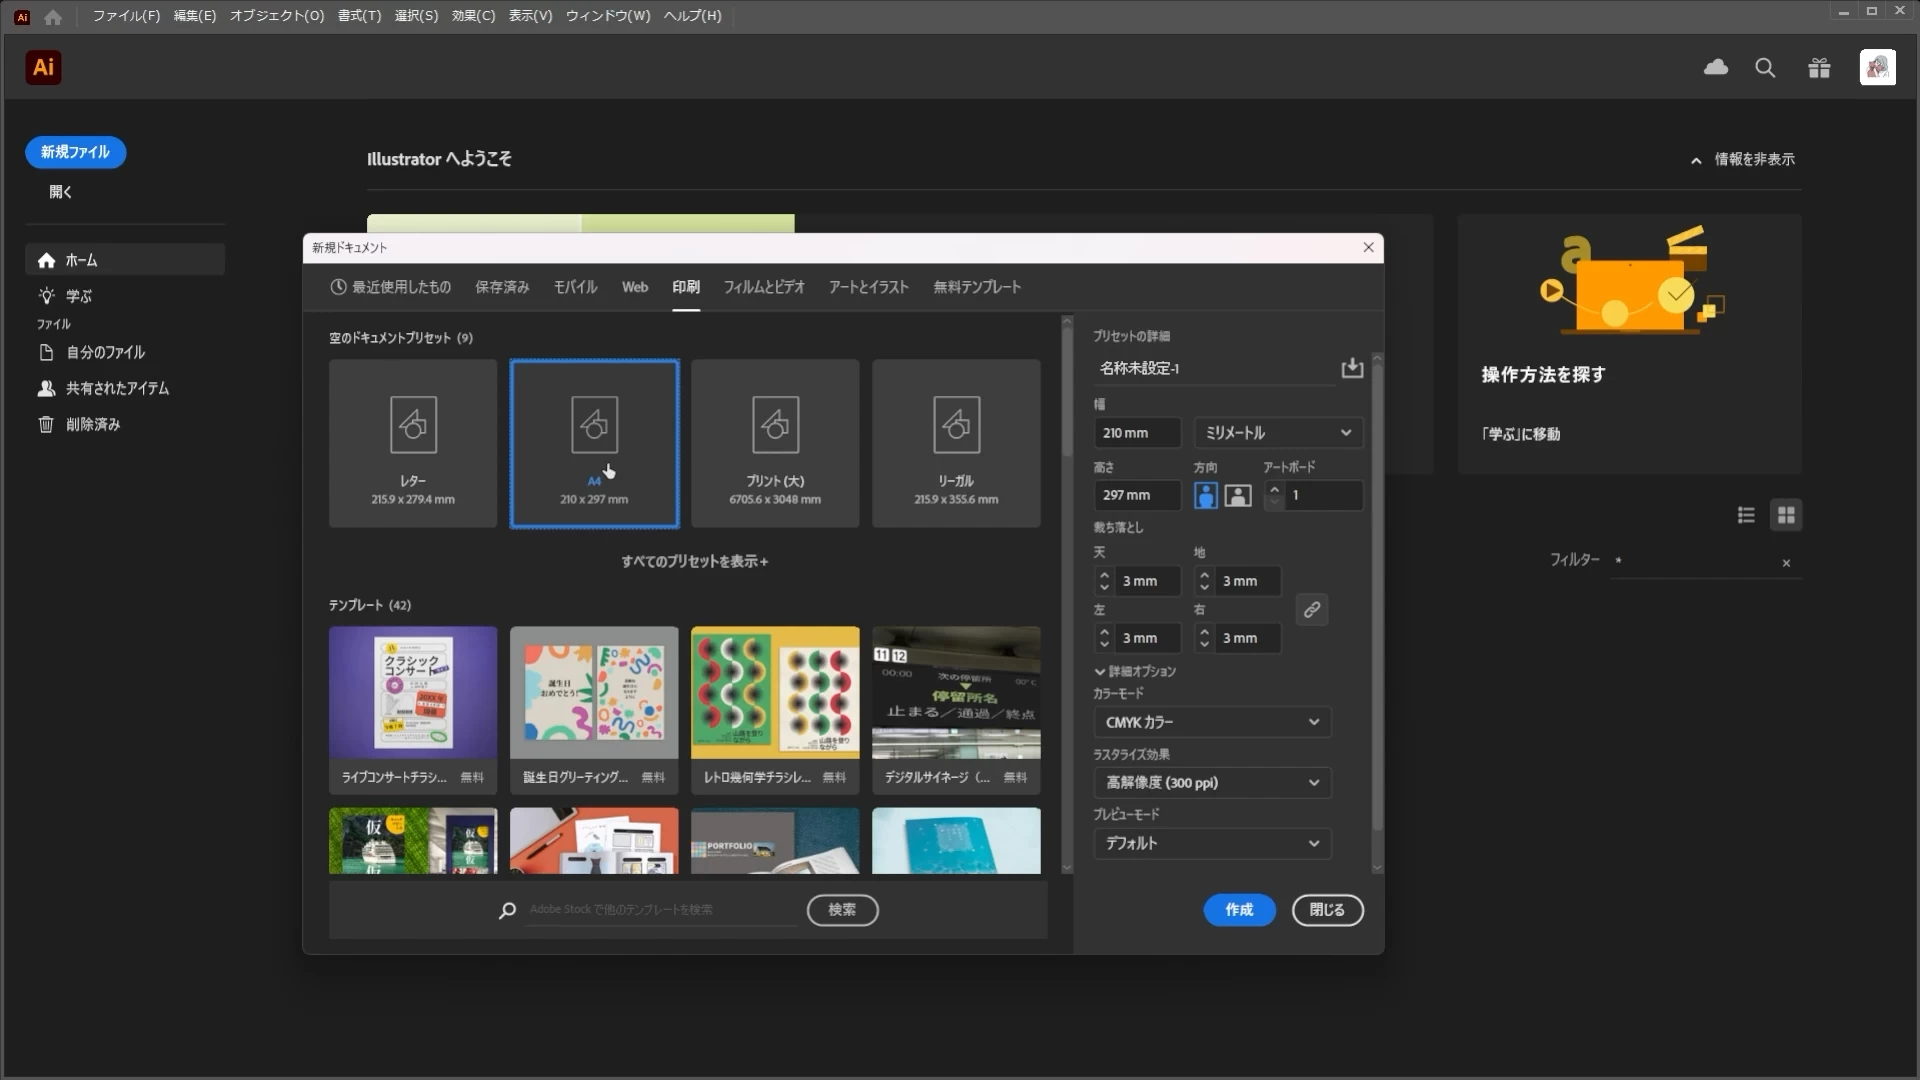Image resolution: width=1920 pixels, height=1080 pixels.
Task: Adjust the 右 bleed stepper arrows
Action: click(x=1204, y=638)
